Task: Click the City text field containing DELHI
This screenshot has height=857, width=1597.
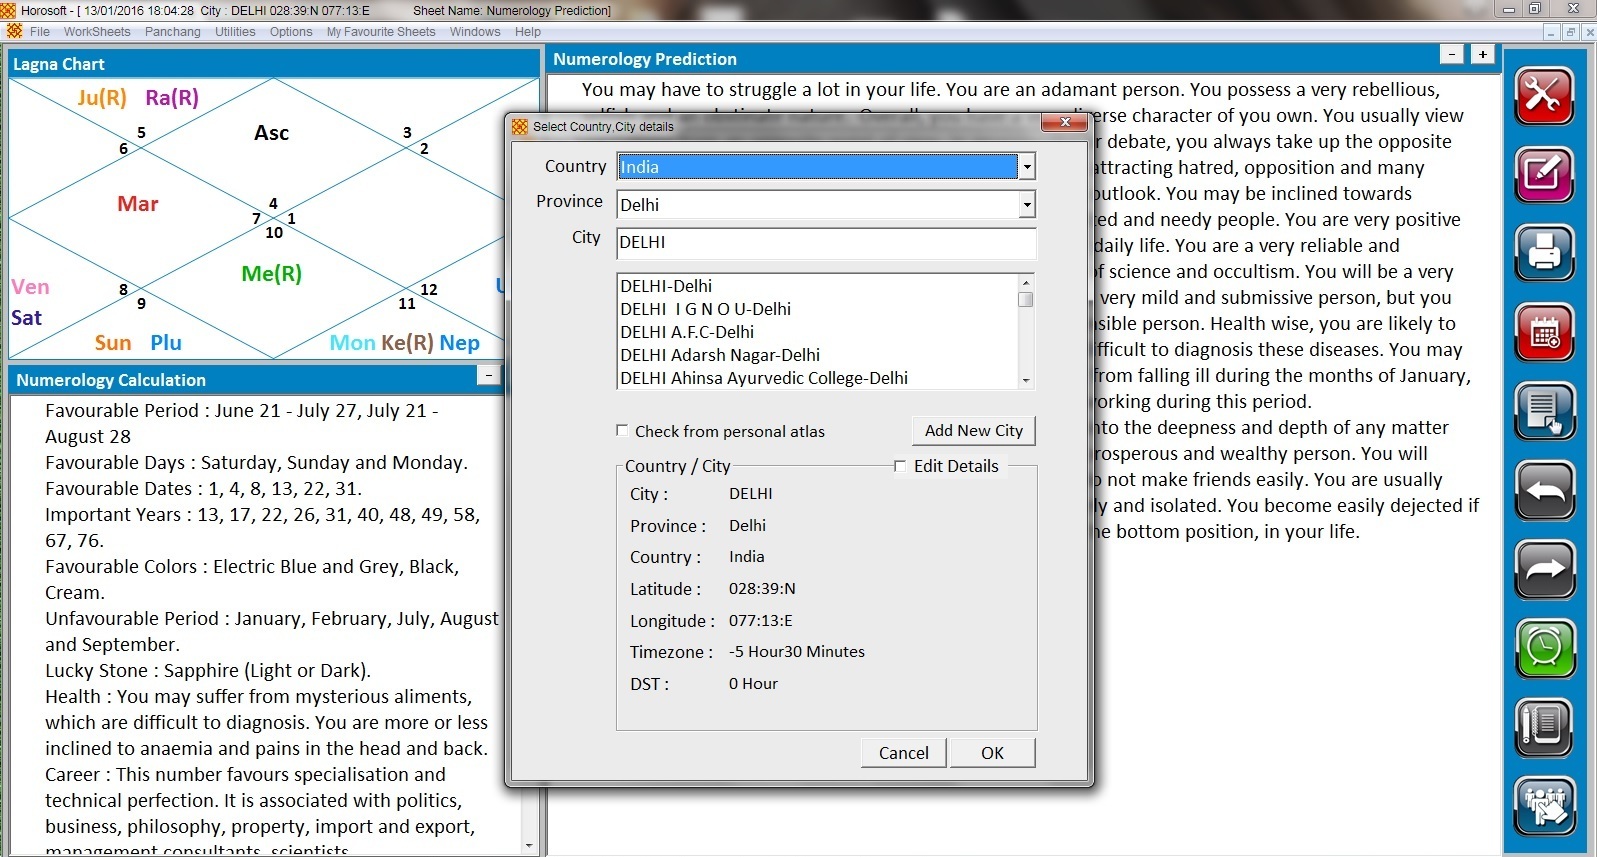Action: [826, 243]
